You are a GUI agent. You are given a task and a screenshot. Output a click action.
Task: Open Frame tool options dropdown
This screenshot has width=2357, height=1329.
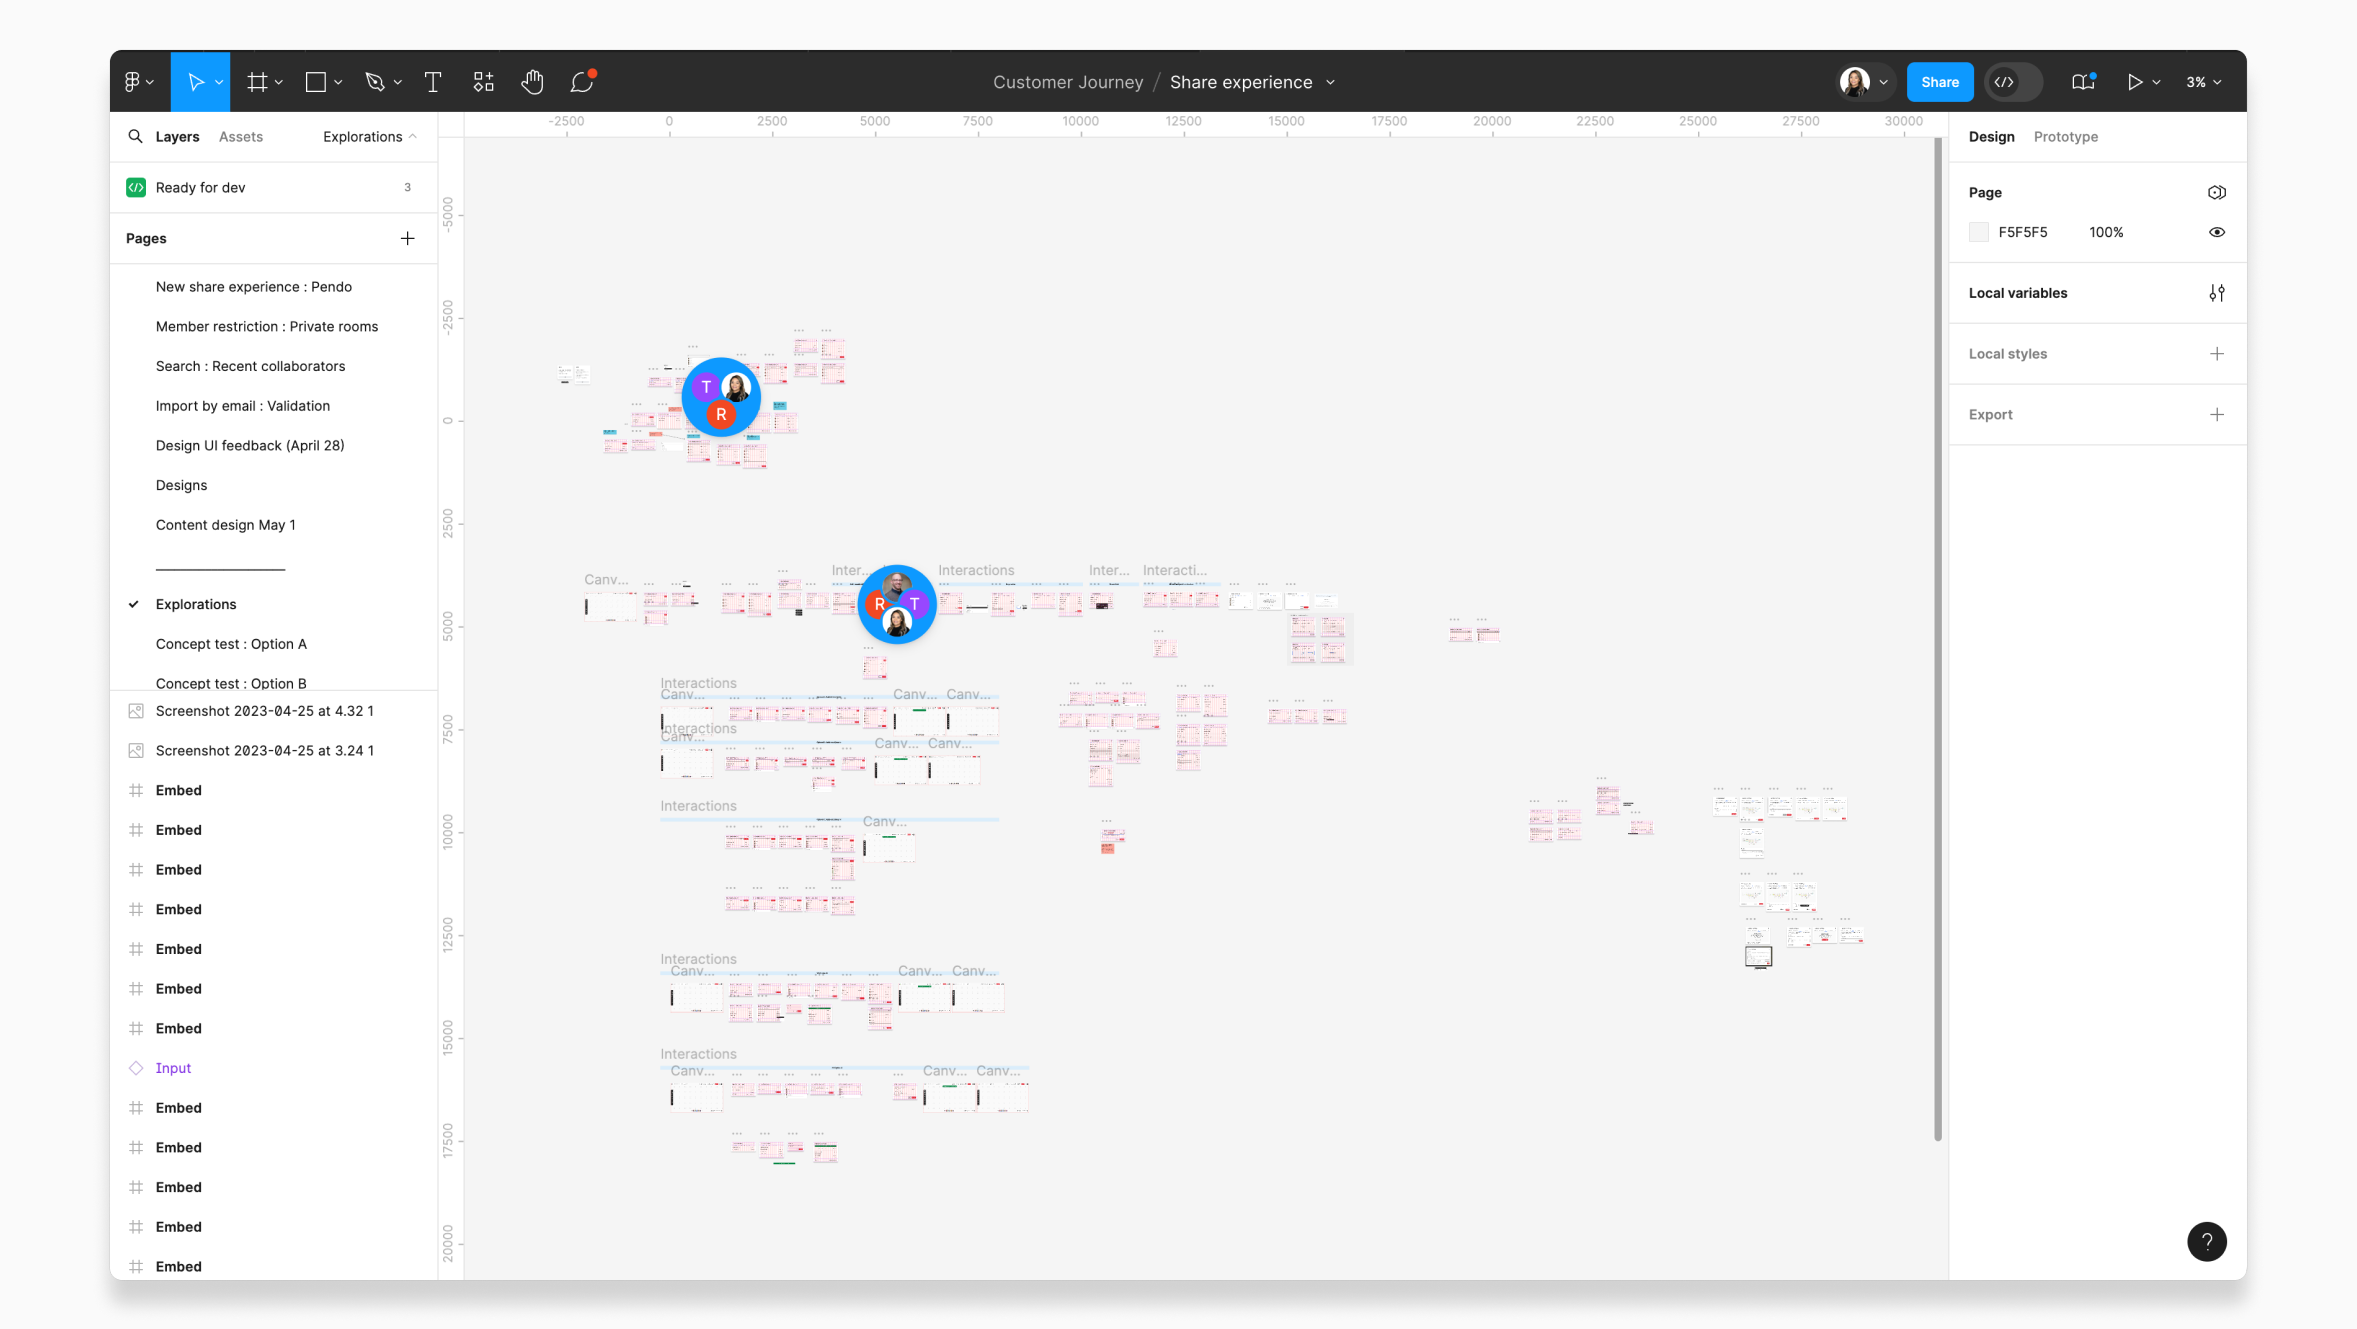tap(279, 83)
